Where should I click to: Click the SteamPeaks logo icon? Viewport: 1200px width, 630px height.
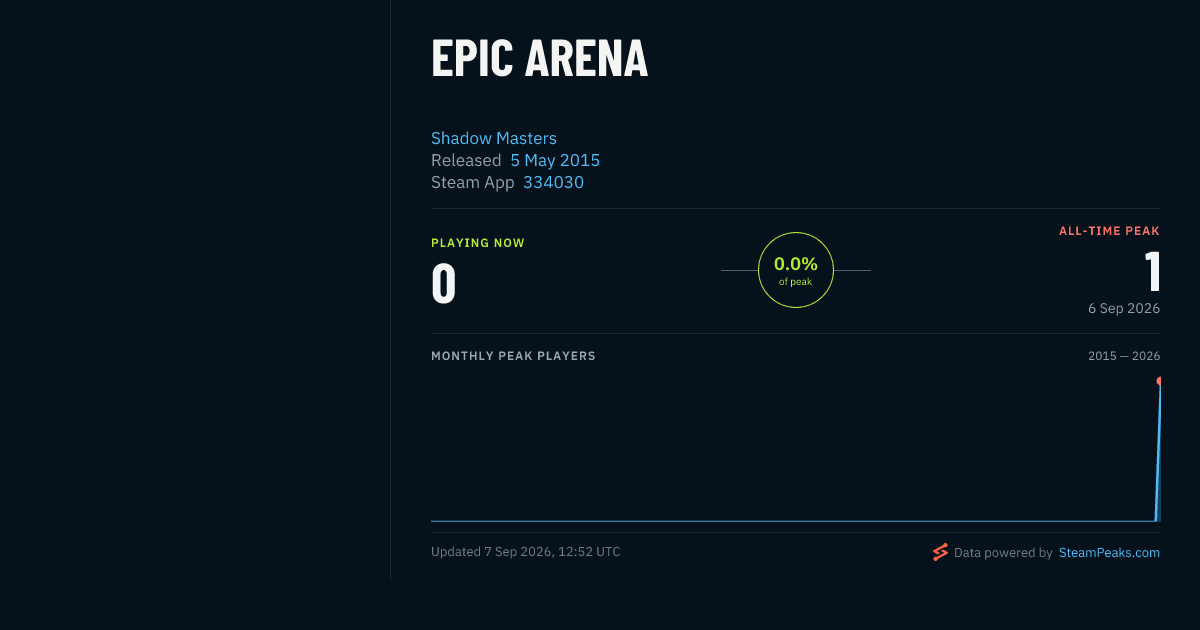click(x=940, y=552)
